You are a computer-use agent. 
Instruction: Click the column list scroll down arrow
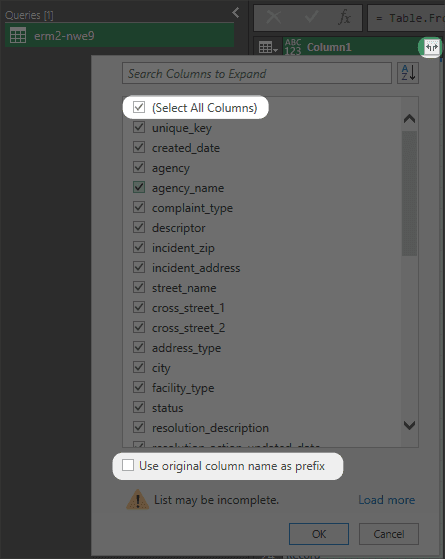click(409, 425)
